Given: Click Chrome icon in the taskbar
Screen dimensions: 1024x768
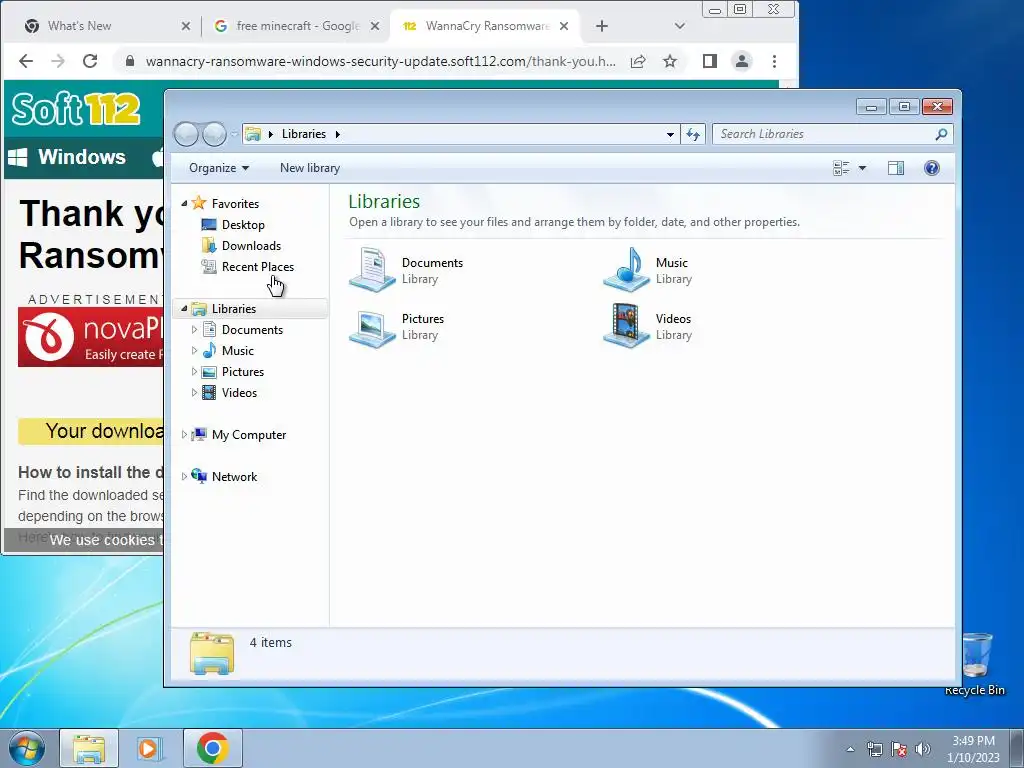Looking at the screenshot, I should [x=212, y=748].
